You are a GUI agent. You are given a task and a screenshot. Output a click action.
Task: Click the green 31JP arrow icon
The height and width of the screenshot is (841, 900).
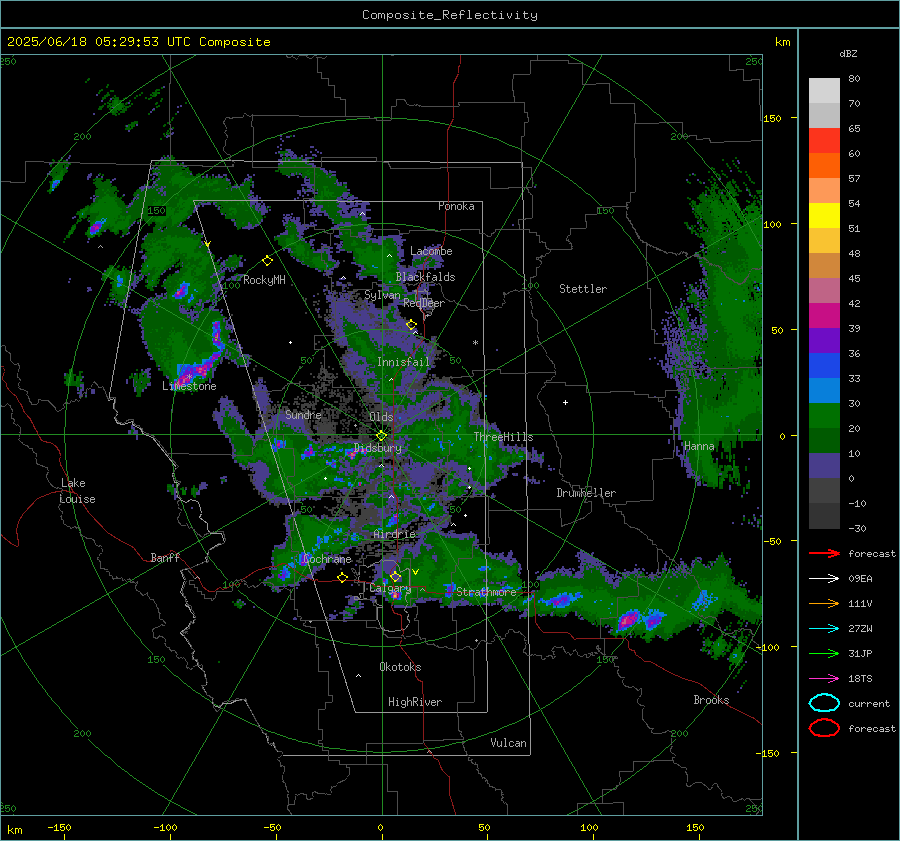(824, 653)
